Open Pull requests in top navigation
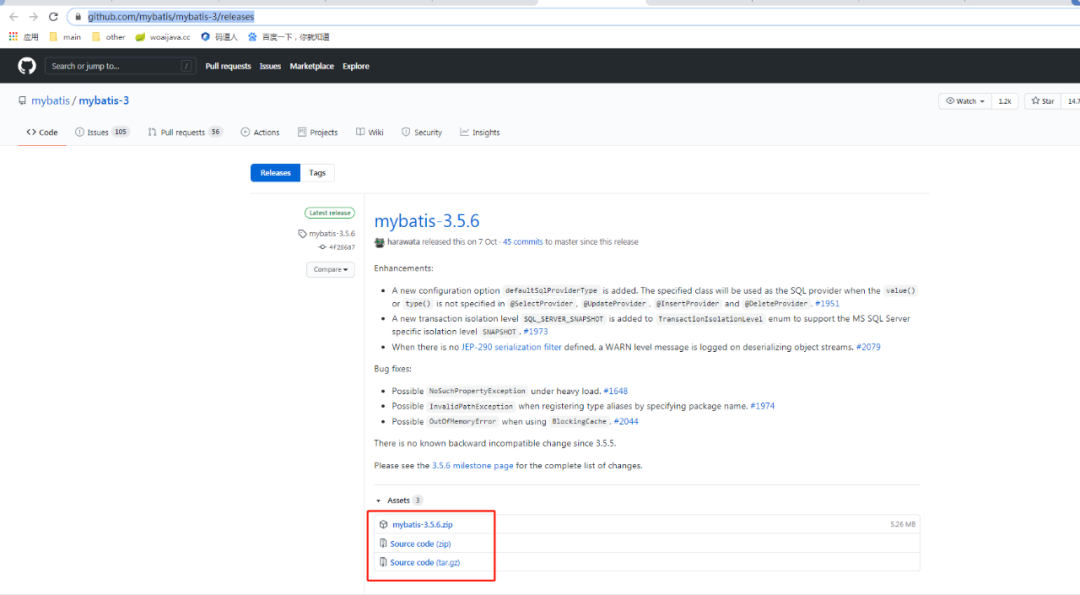 [x=228, y=66]
